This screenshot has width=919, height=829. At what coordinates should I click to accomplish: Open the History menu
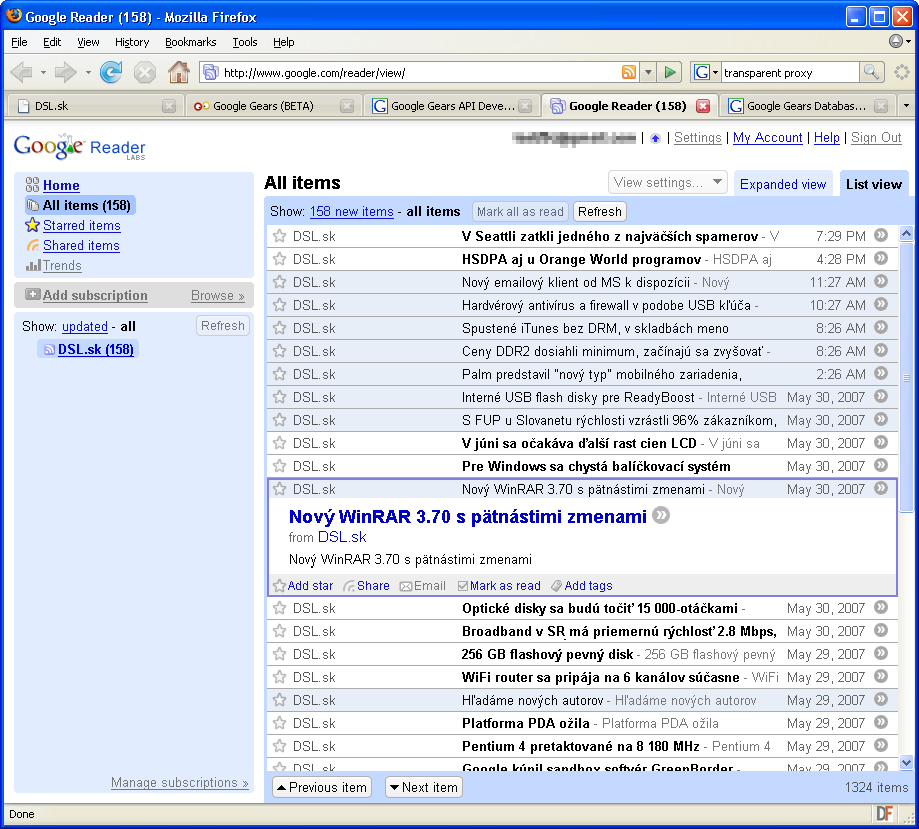[132, 42]
